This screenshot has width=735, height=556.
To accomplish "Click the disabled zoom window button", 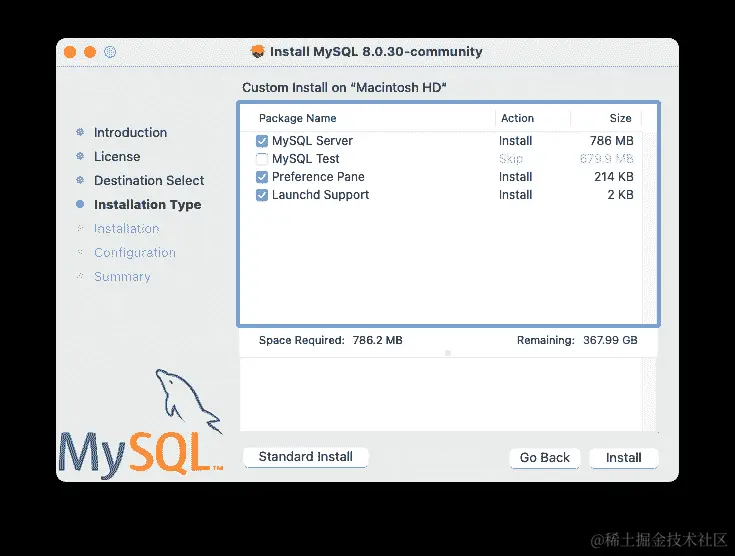I will 110,52.
